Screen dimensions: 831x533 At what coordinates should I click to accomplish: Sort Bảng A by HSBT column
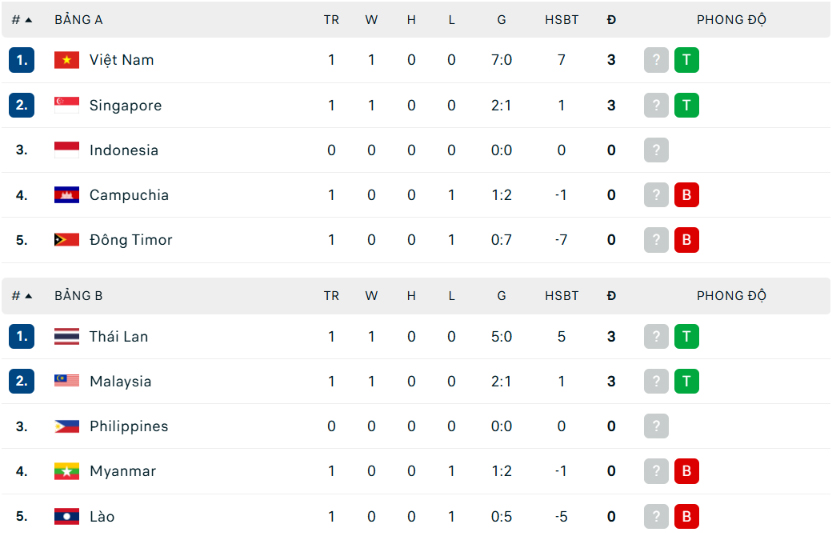pos(561,20)
